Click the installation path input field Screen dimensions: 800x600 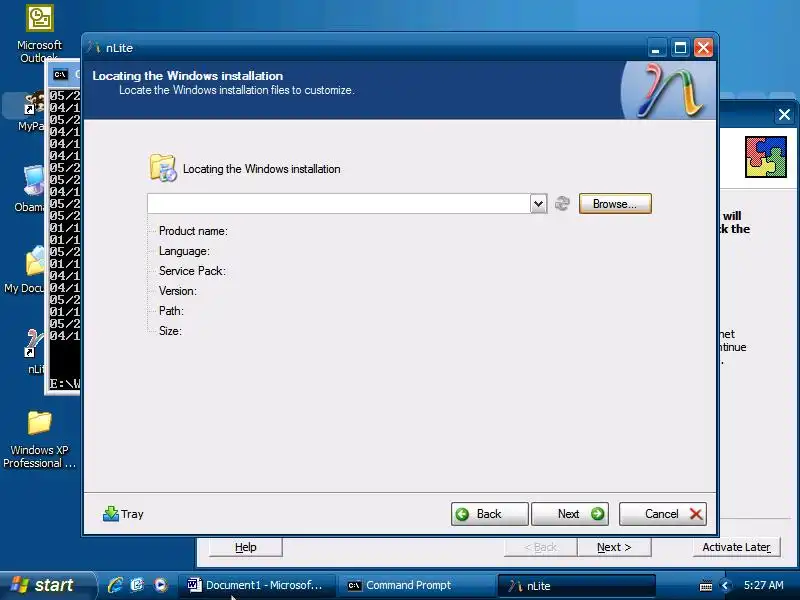339,204
